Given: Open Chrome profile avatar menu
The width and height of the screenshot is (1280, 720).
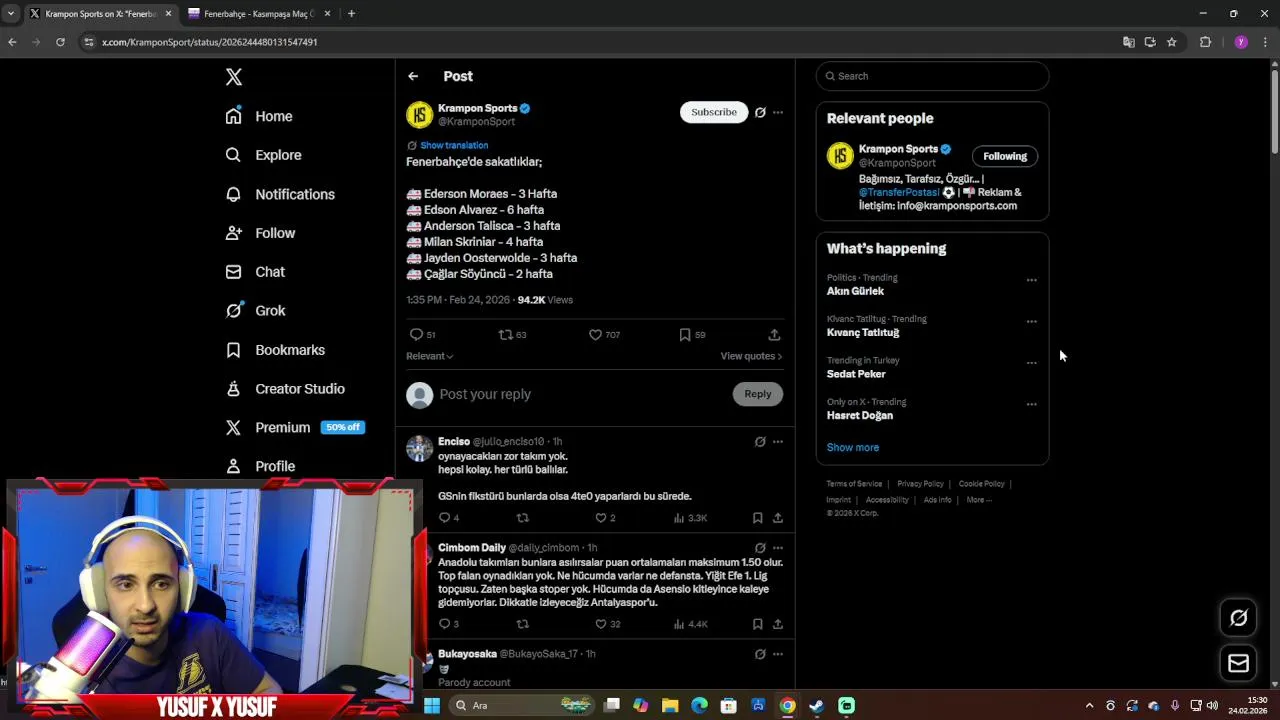Looking at the screenshot, I should tap(1241, 42).
